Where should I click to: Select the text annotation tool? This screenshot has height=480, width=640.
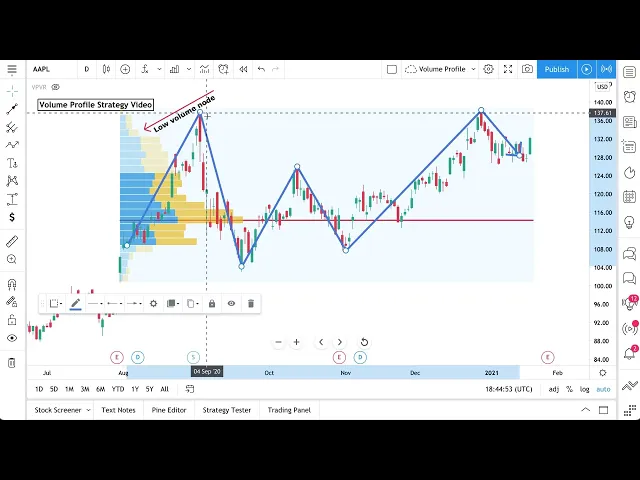[12, 163]
